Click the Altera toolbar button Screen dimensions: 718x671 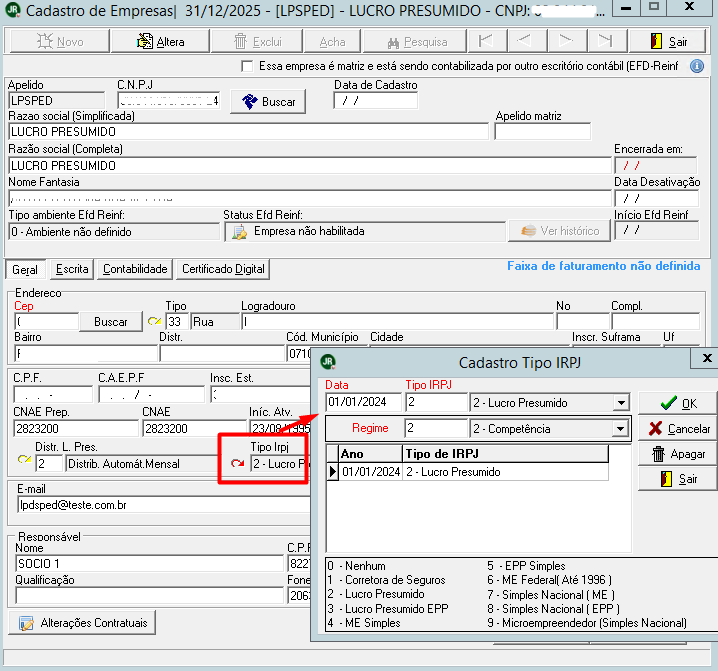(x=160, y=42)
